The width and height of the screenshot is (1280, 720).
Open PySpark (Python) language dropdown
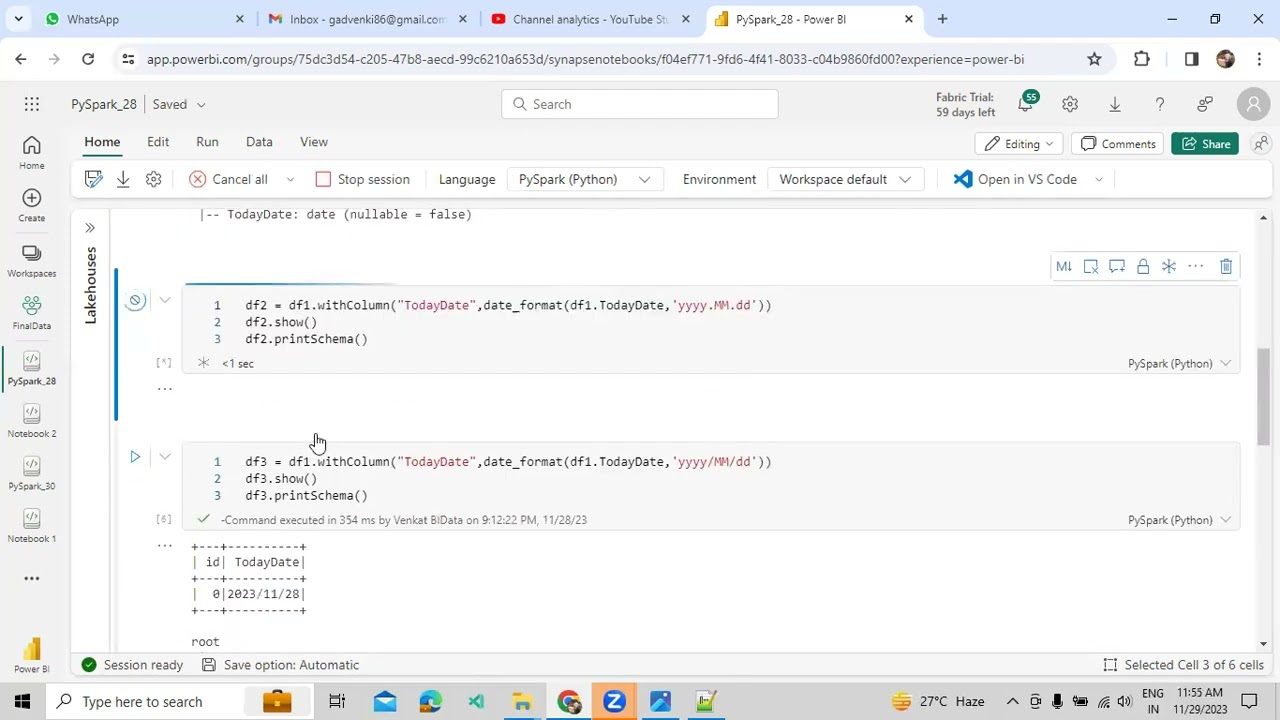click(x=584, y=179)
